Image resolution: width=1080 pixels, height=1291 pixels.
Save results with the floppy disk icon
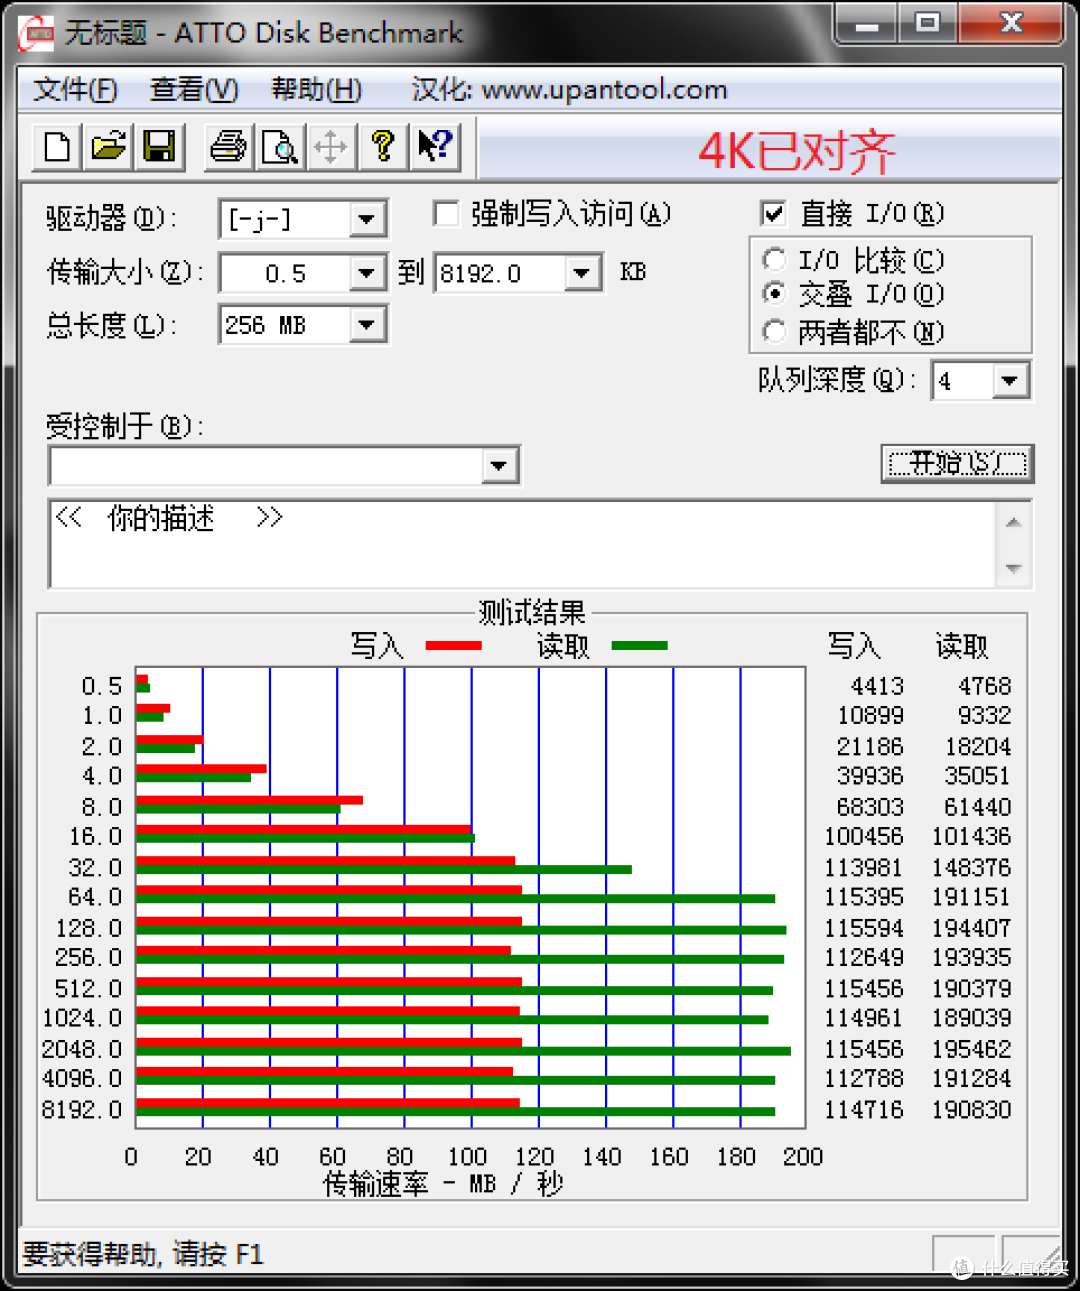(159, 147)
